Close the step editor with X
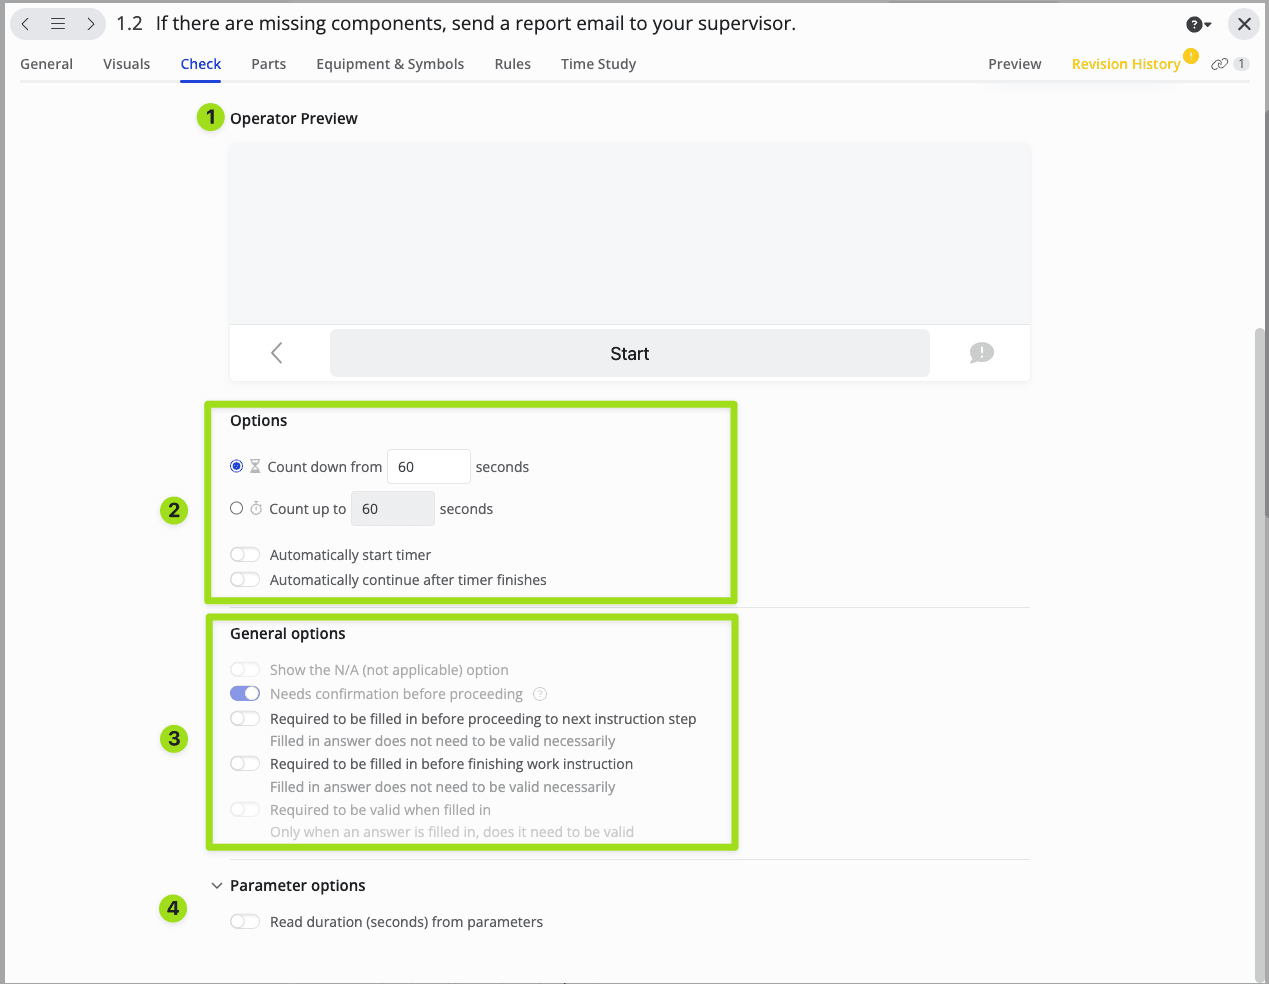The width and height of the screenshot is (1269, 984). pos(1244,24)
